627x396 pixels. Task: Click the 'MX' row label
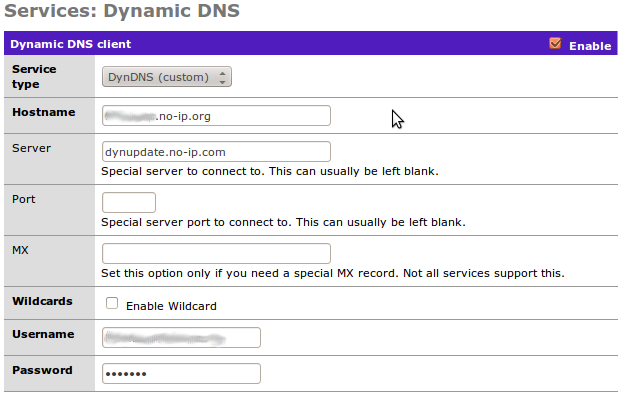pyautogui.click(x=20, y=250)
